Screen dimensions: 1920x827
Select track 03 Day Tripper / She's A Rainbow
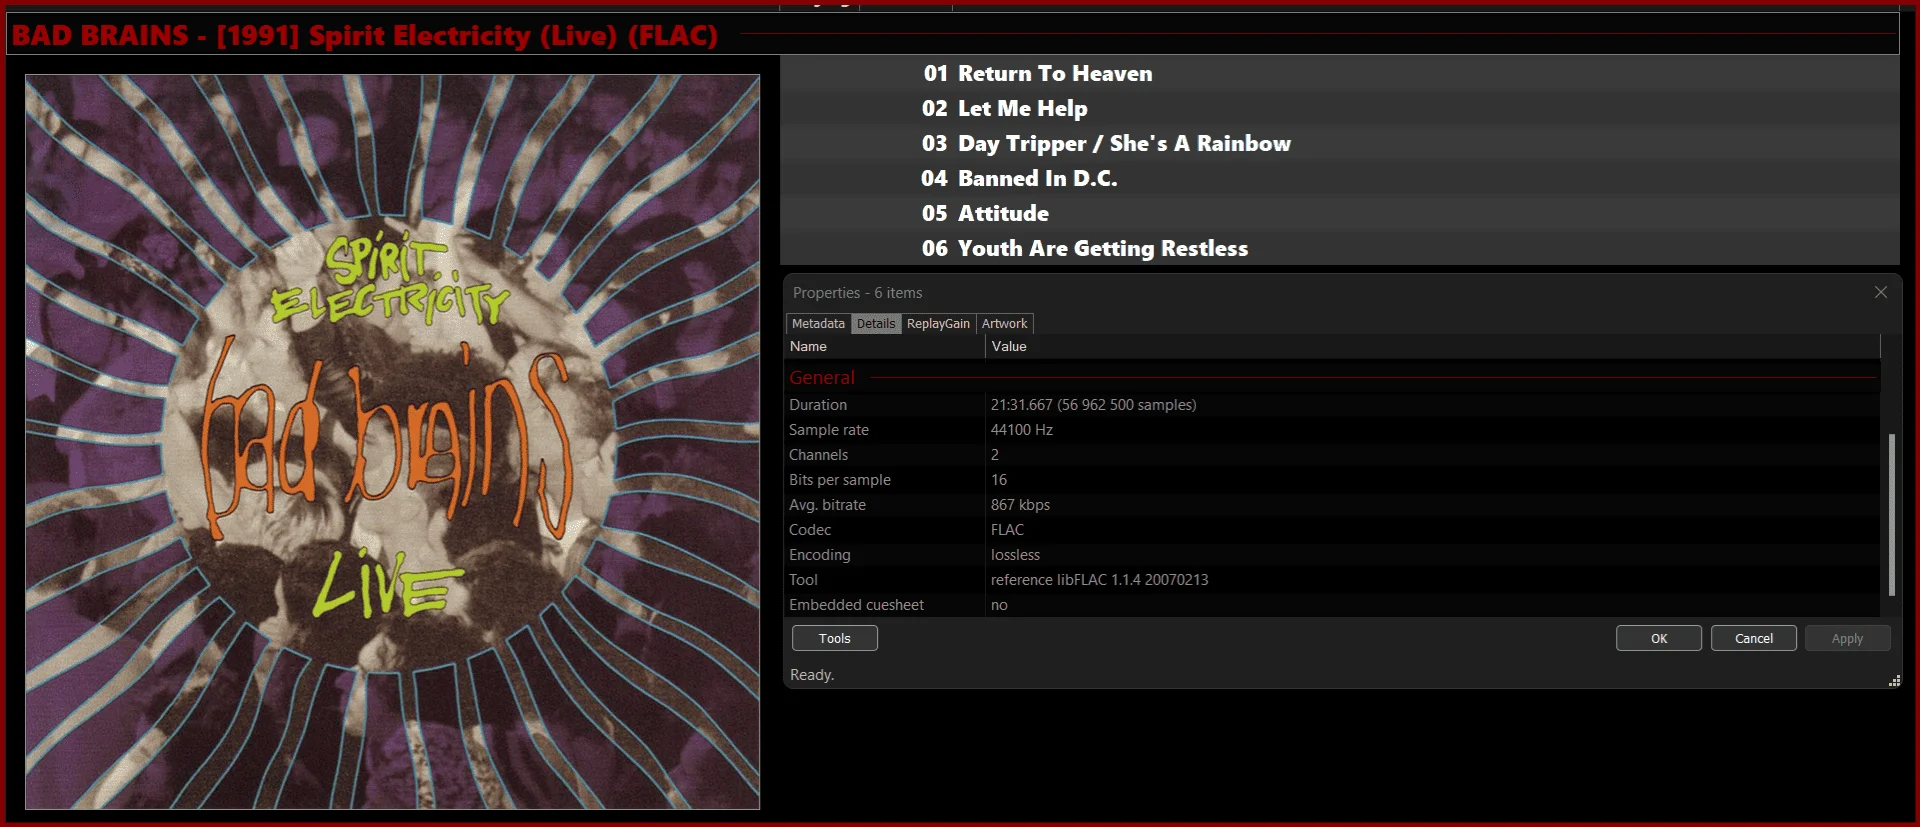[x=1339, y=143]
